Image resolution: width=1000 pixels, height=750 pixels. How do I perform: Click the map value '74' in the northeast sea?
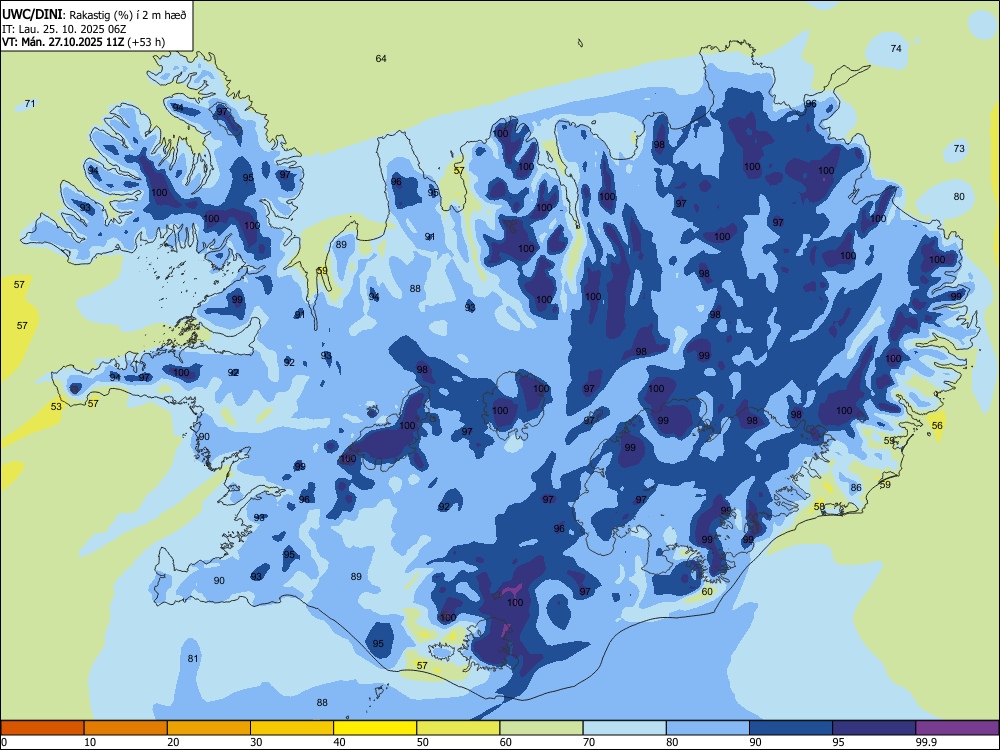(x=896, y=48)
